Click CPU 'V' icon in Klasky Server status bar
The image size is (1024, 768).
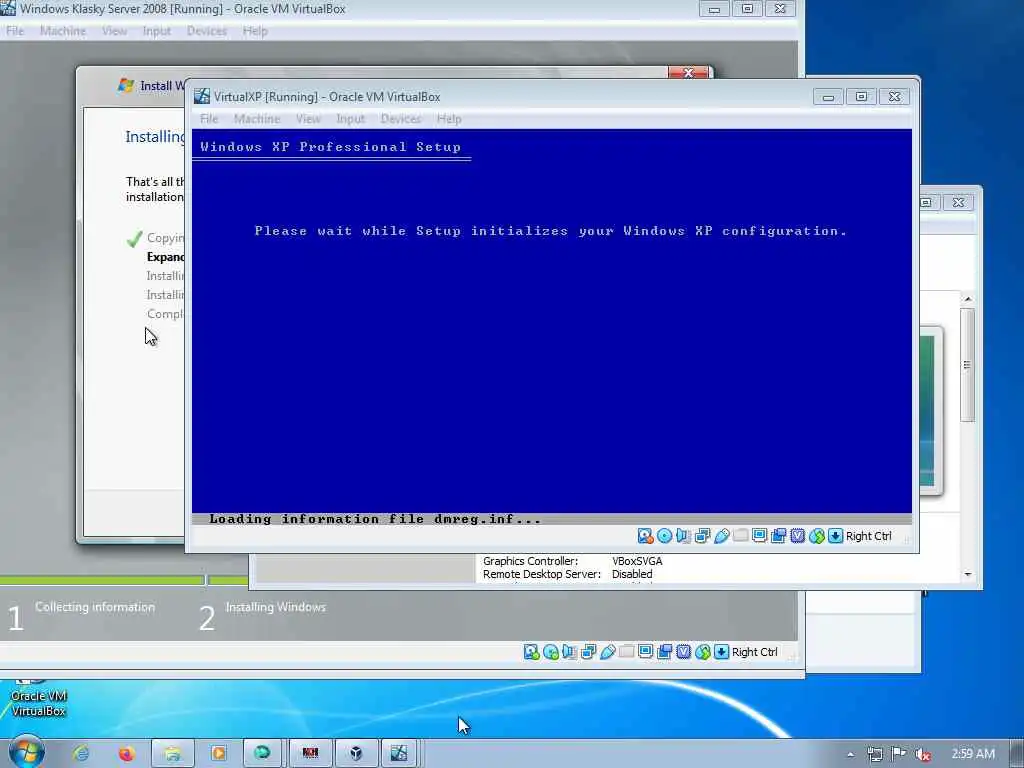click(683, 652)
